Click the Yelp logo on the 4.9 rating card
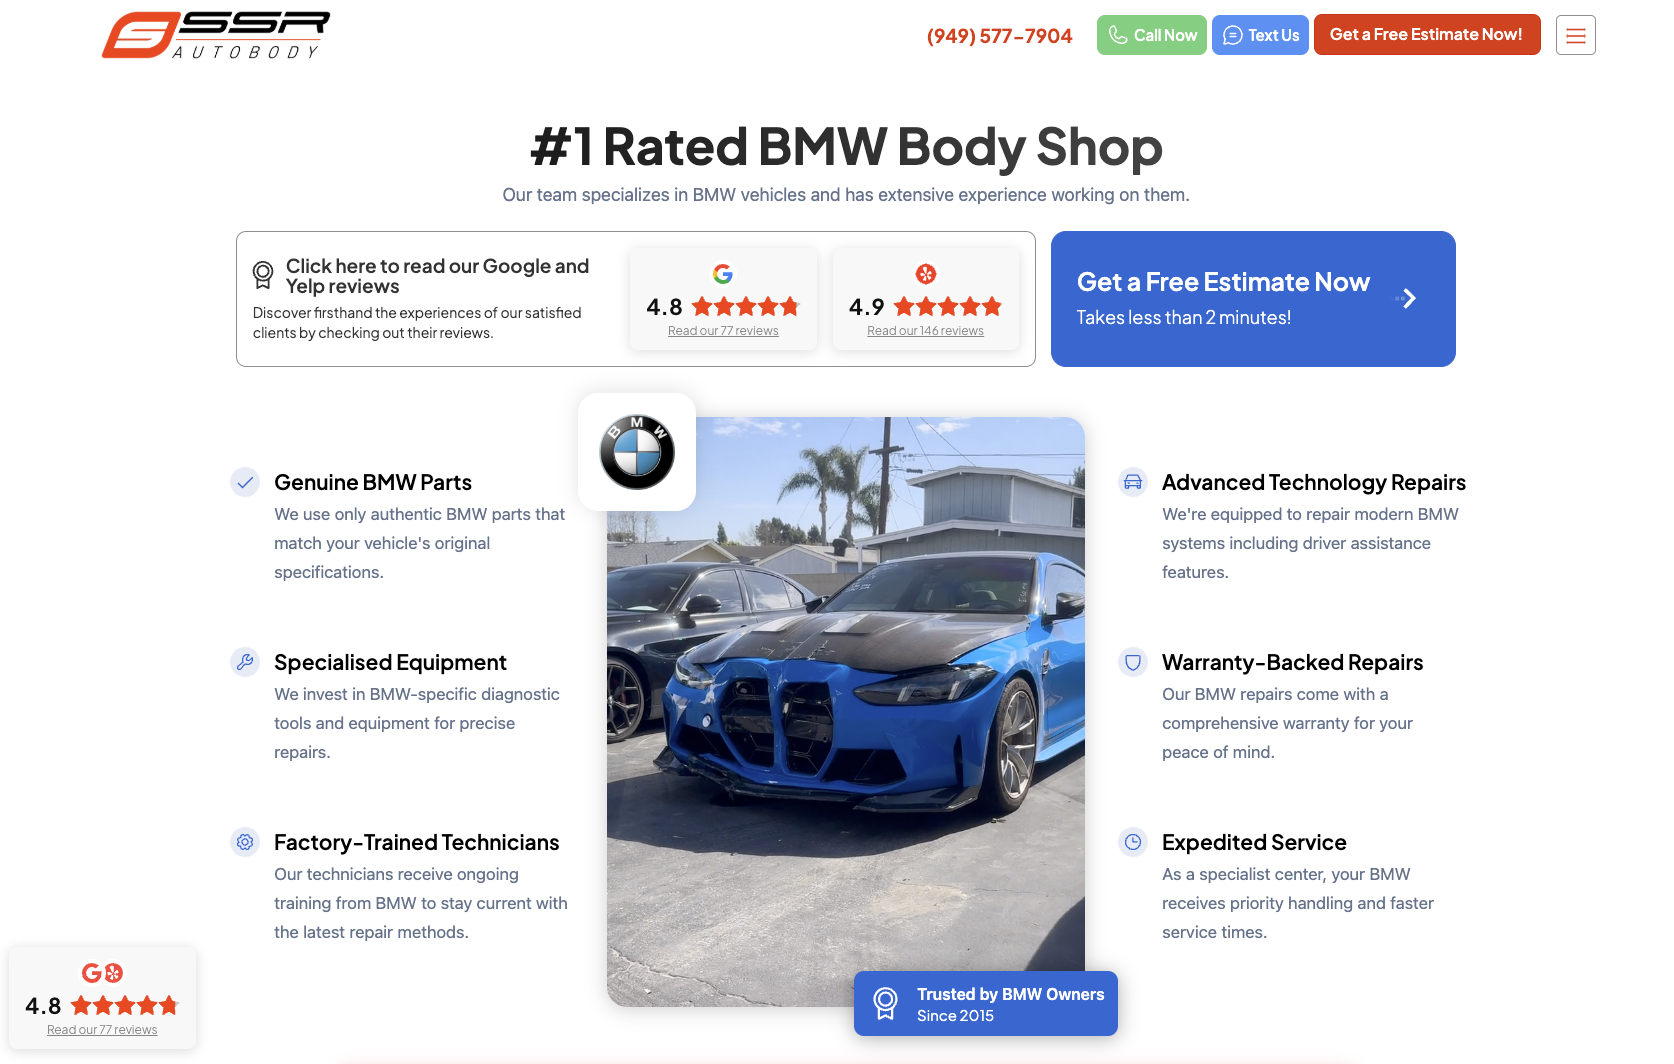Screen dimensions: 1674x1064 (926, 273)
